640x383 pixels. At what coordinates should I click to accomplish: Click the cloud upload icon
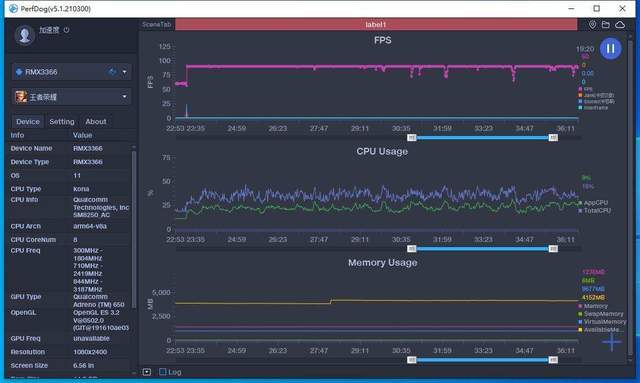(x=620, y=24)
